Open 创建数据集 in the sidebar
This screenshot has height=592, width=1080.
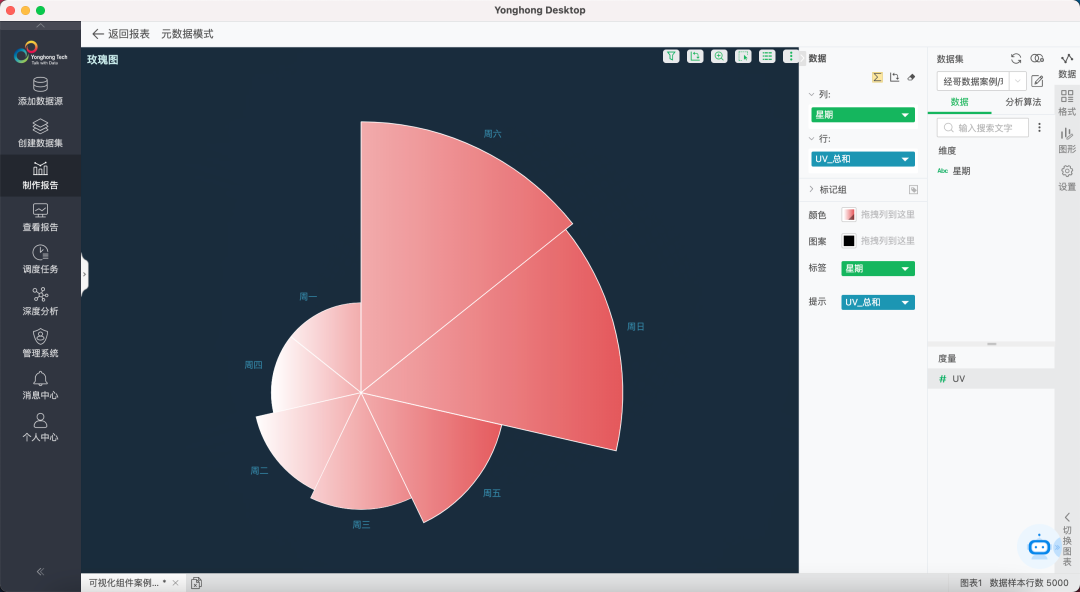point(40,134)
